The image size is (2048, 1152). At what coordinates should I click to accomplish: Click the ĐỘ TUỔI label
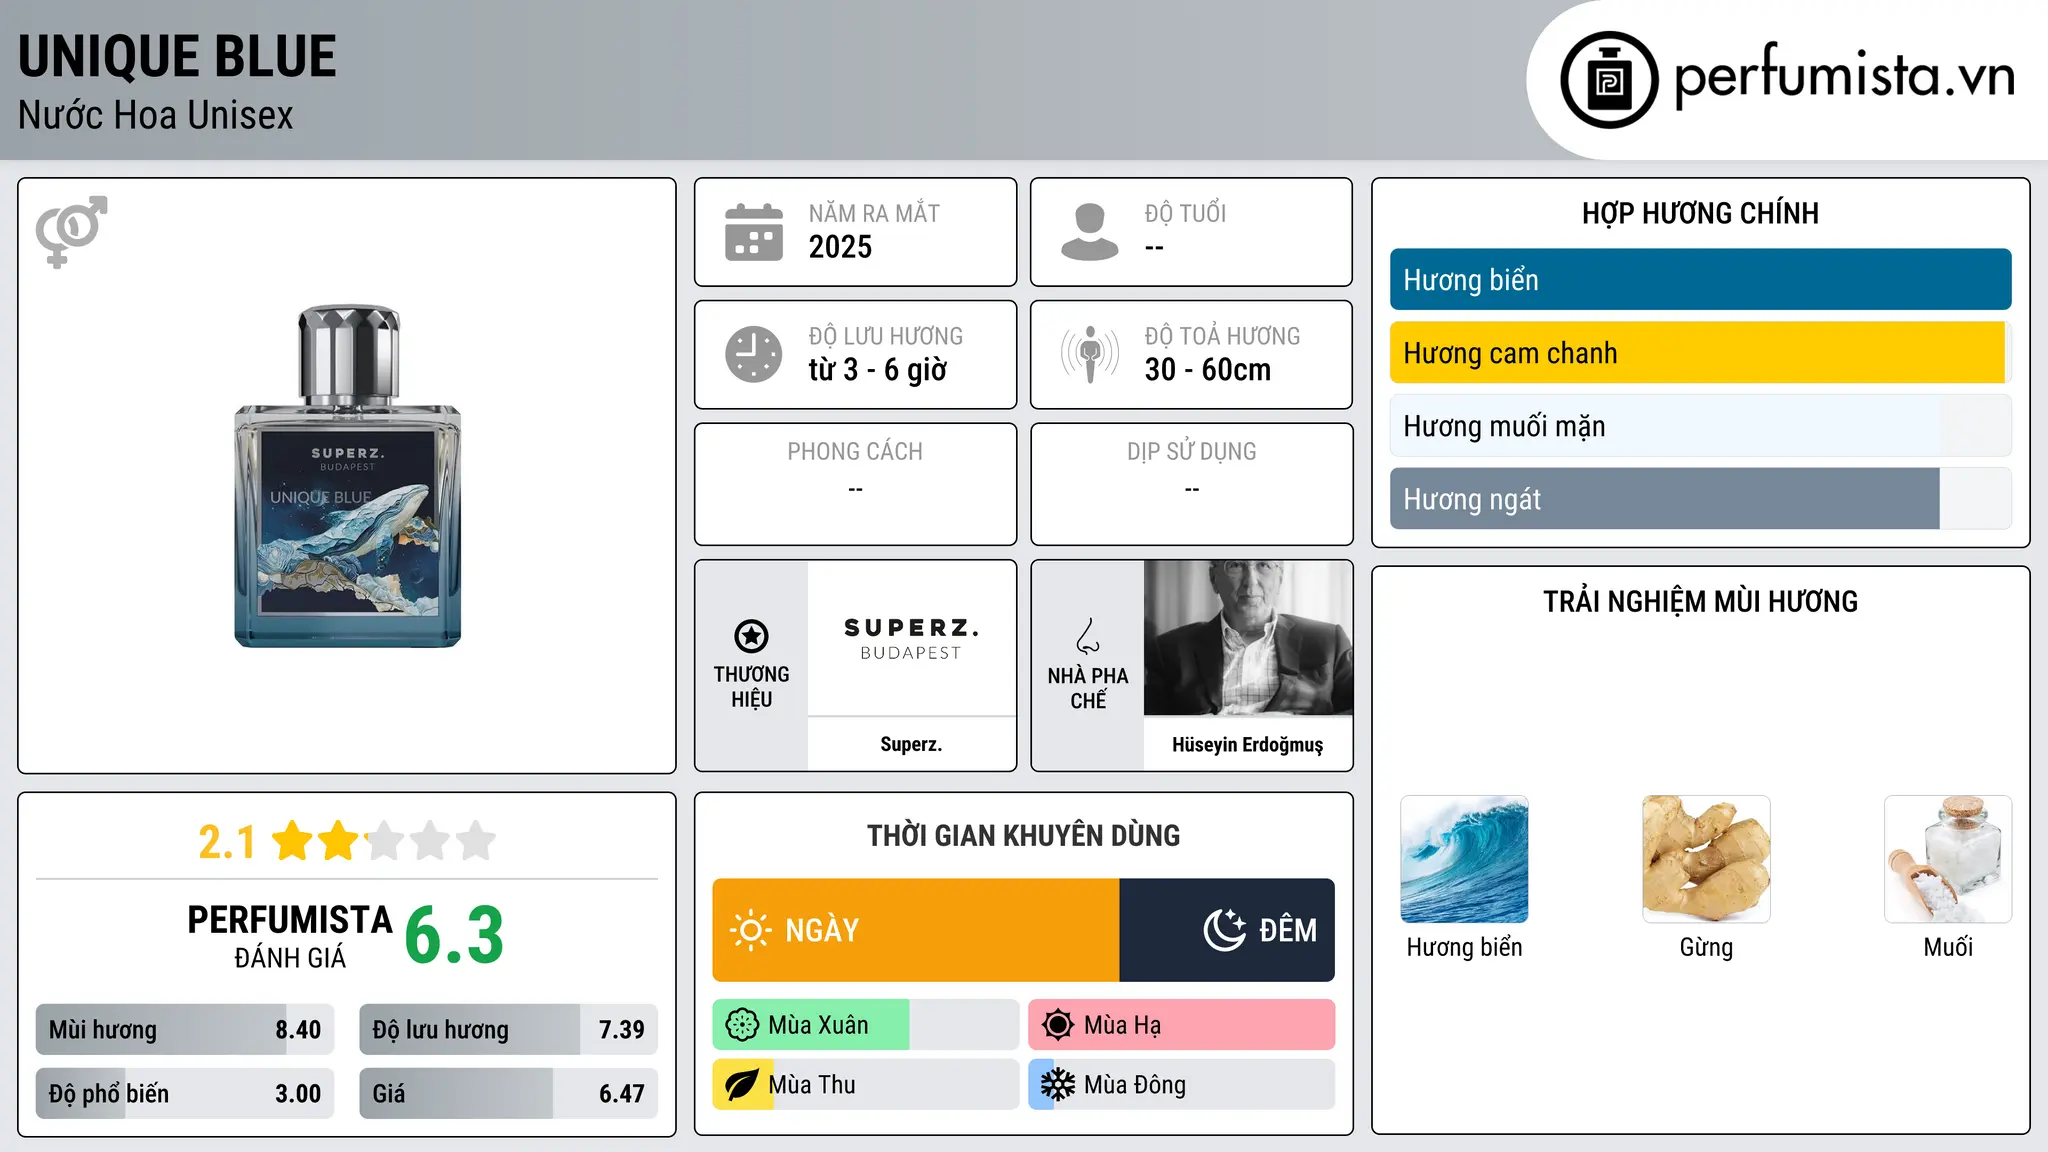(1185, 213)
